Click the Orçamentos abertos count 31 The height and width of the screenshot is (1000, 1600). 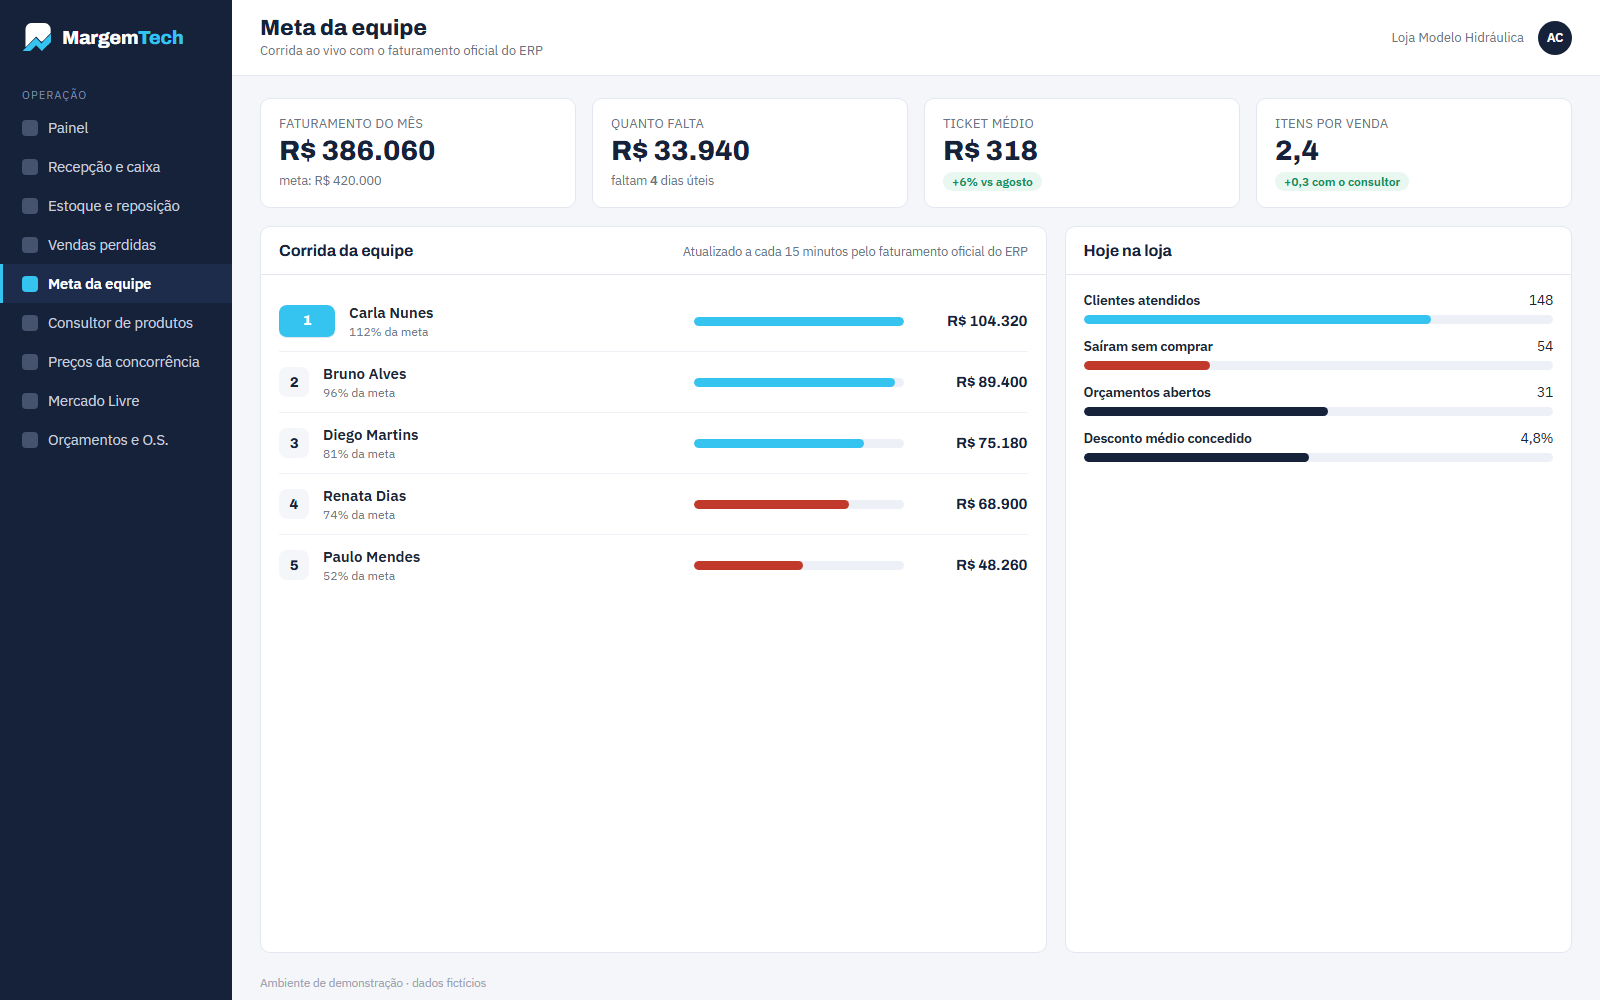(x=1545, y=392)
